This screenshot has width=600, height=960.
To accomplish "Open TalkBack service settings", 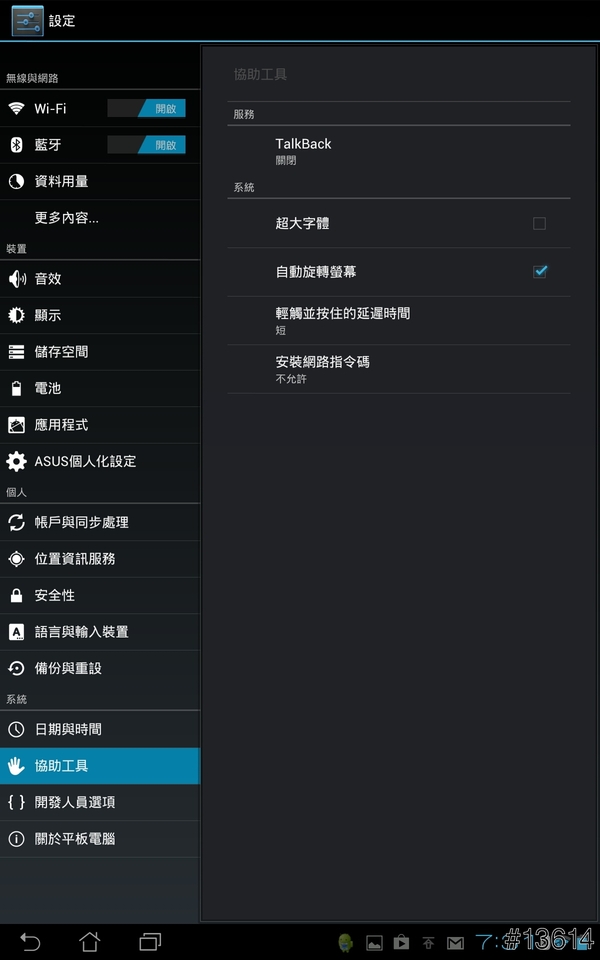I will 399,151.
